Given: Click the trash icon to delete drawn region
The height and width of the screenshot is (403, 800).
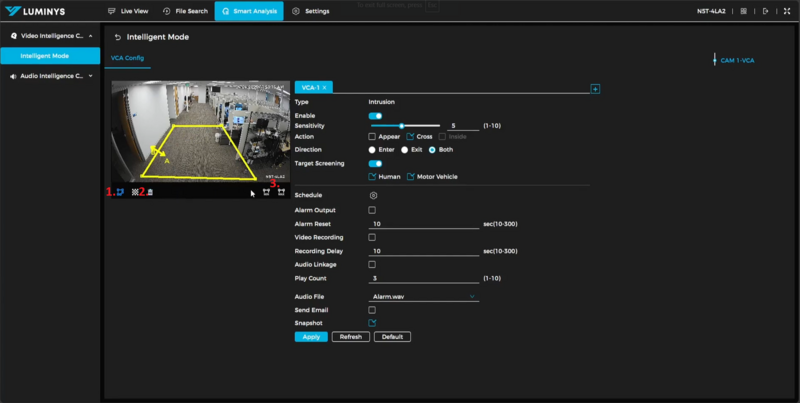Looking at the screenshot, I should point(150,191).
